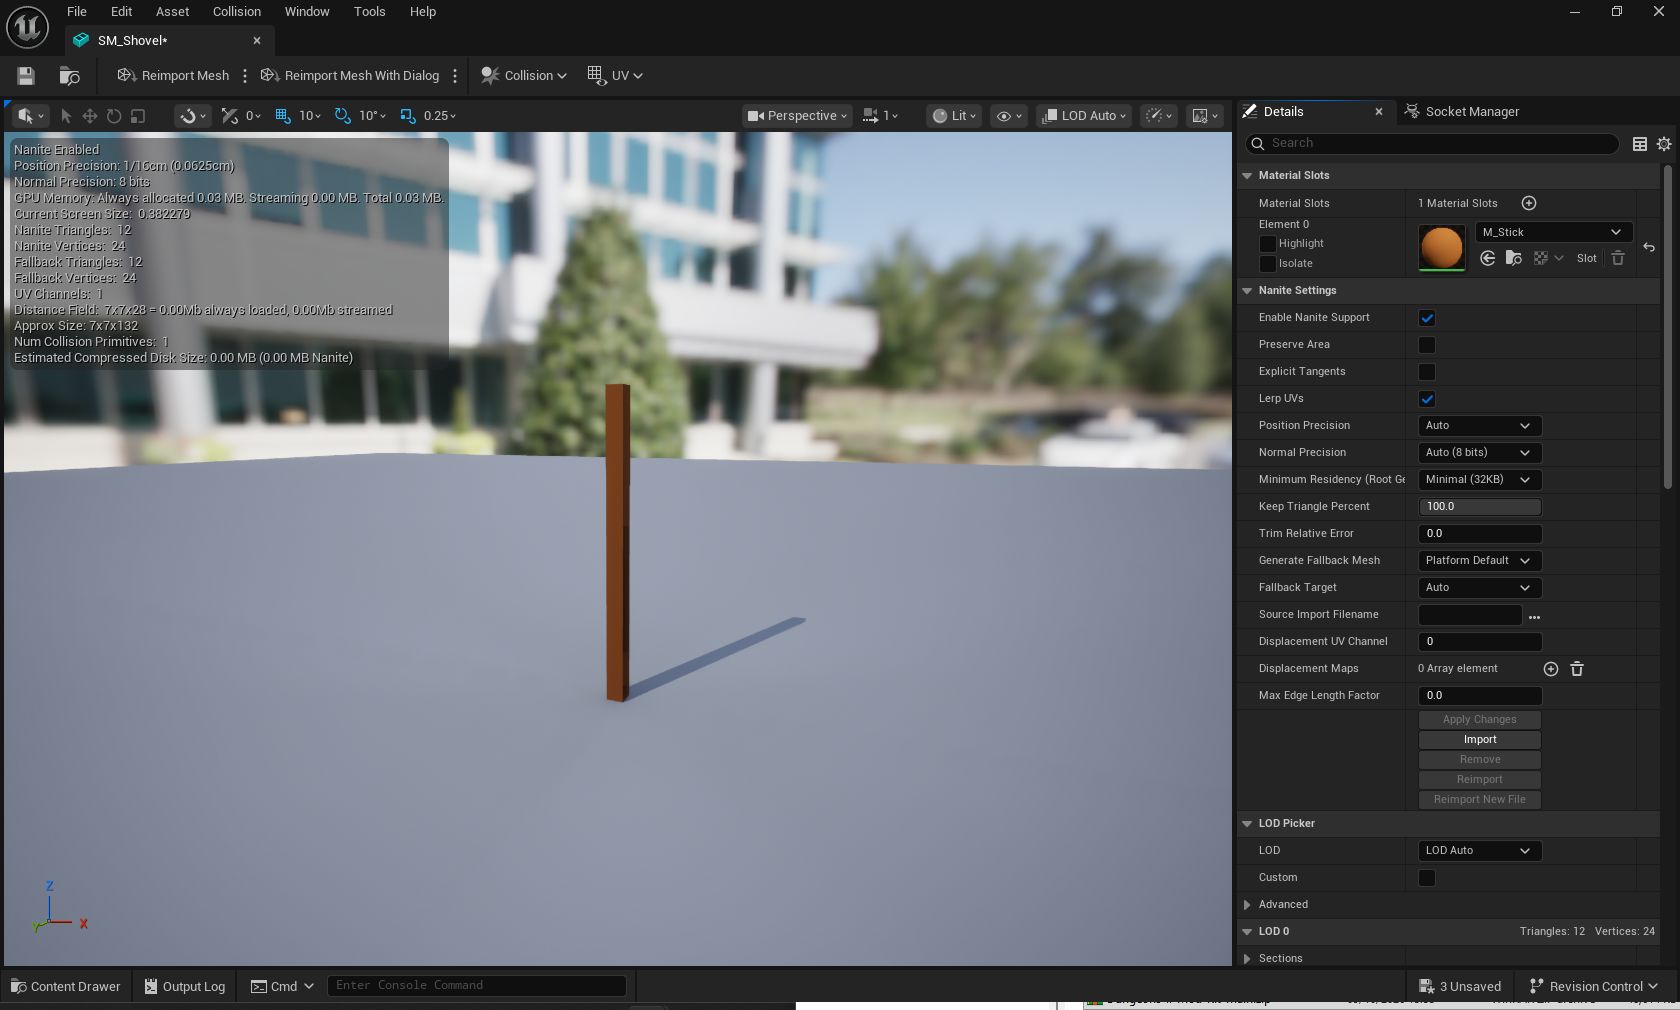Open Position Precision dropdown

1479,426
